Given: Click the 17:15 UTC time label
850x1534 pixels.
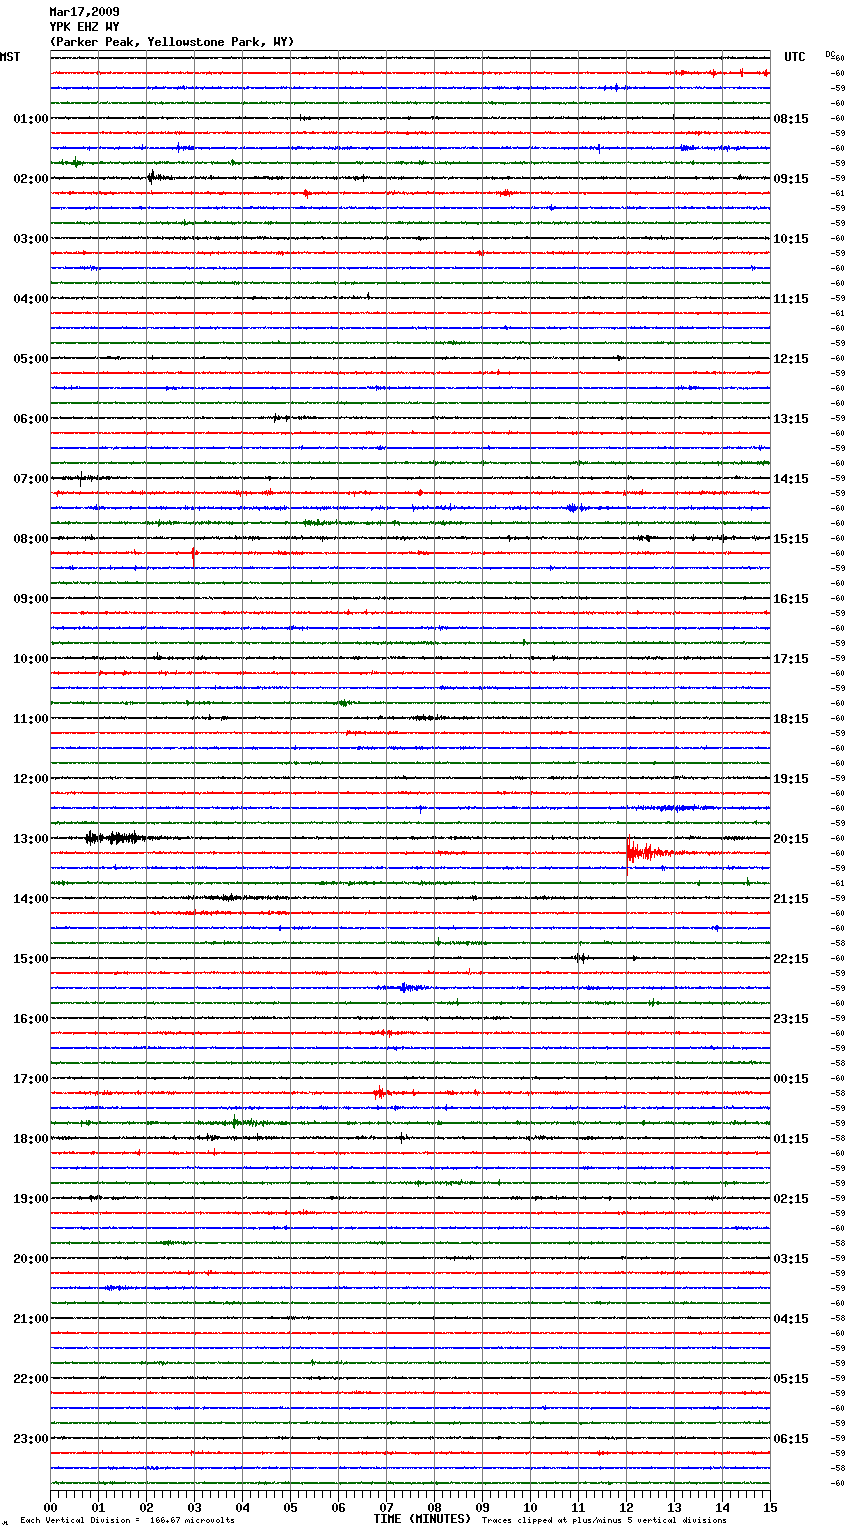Looking at the screenshot, I should [x=791, y=659].
